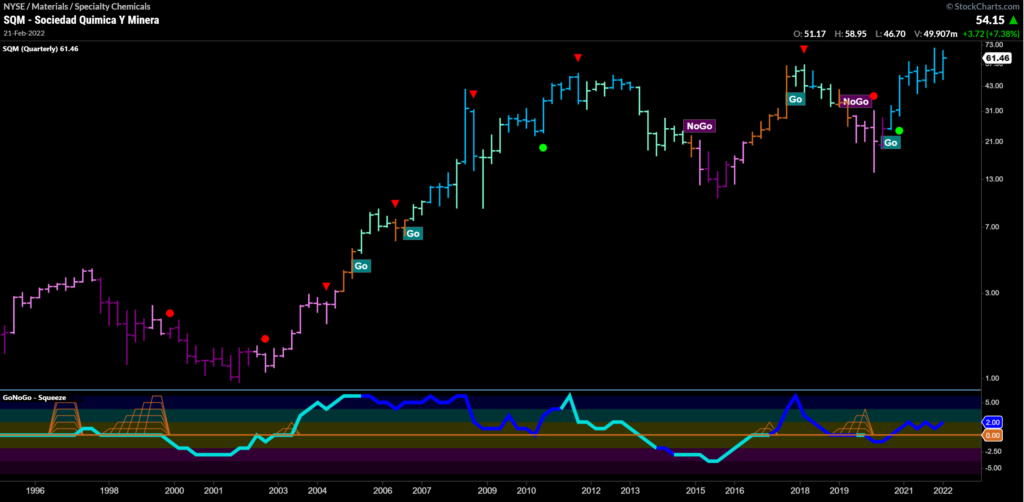Viewport: 1024px width, 502px height.
Task: Click the 21-Feb-2022 date text
Action: pyautogui.click(x=22, y=33)
